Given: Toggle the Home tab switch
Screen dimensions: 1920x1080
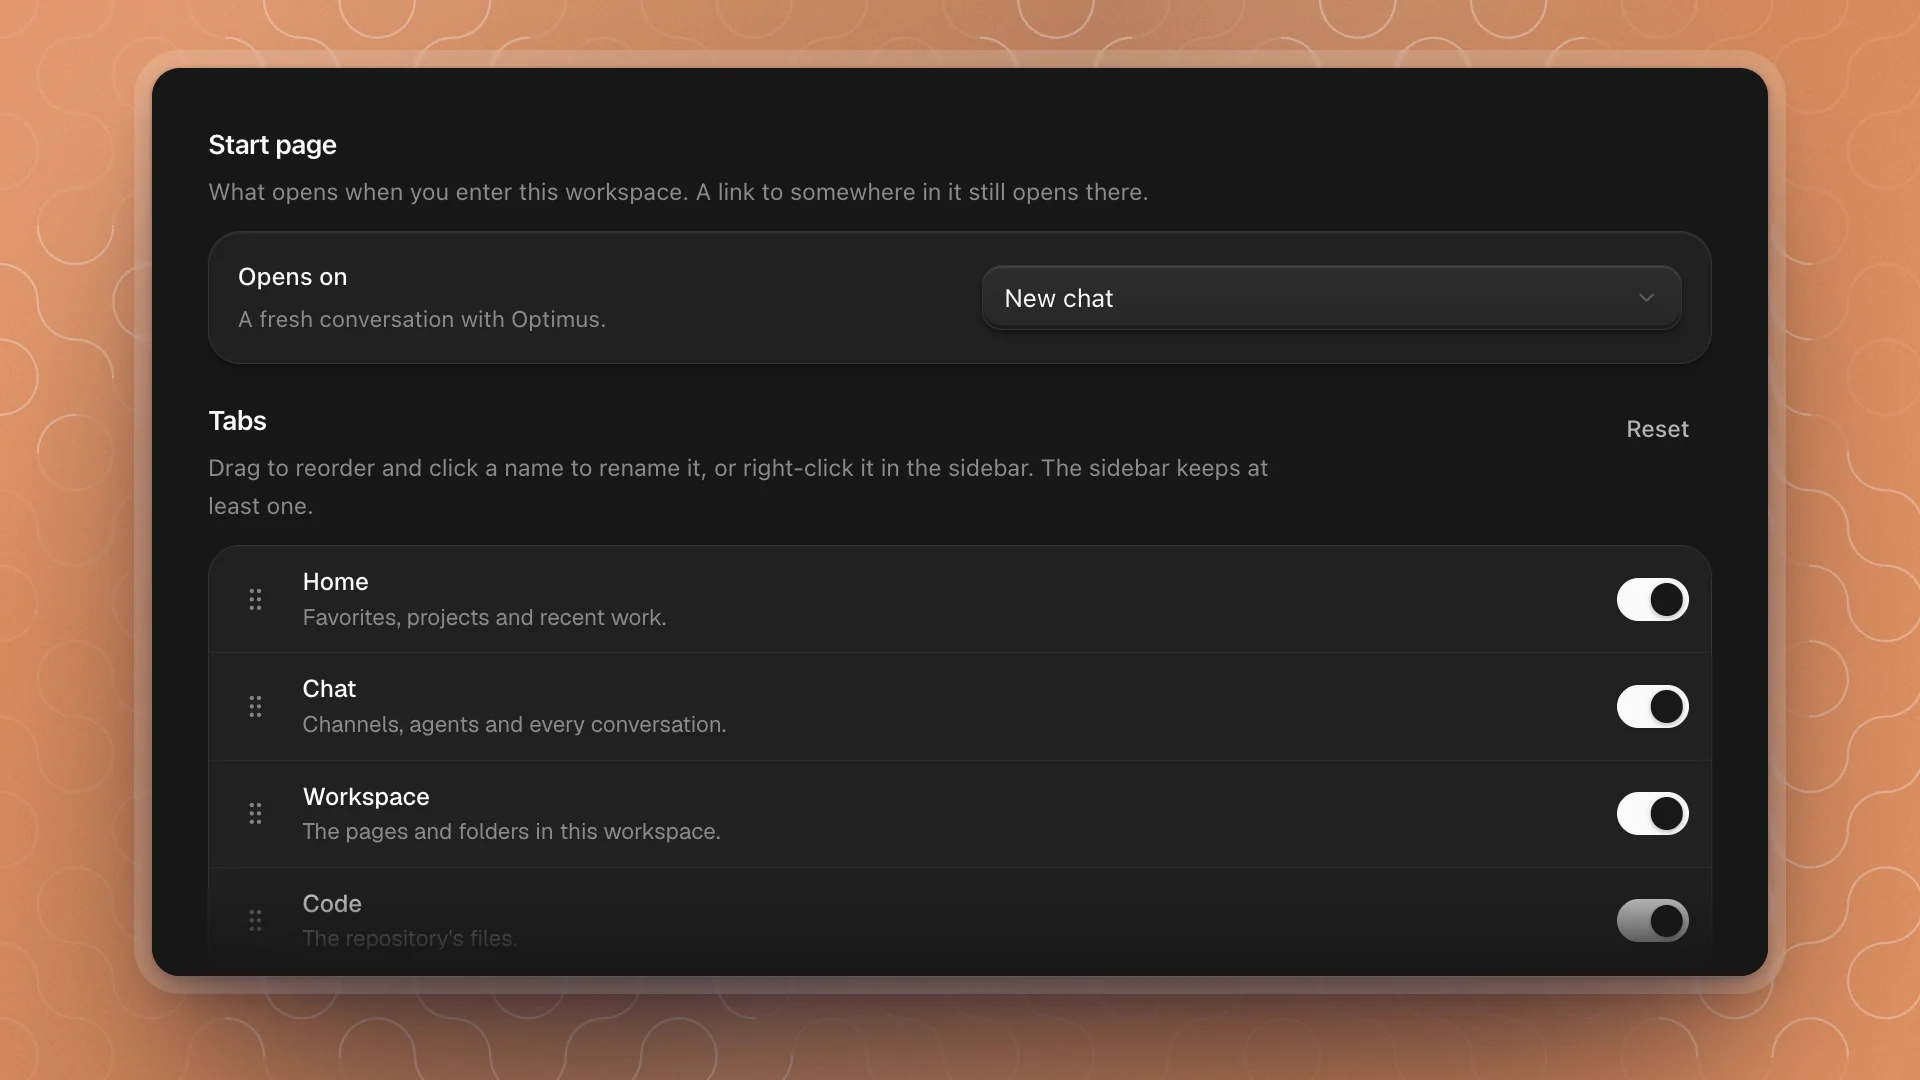Looking at the screenshot, I should (x=1652, y=599).
